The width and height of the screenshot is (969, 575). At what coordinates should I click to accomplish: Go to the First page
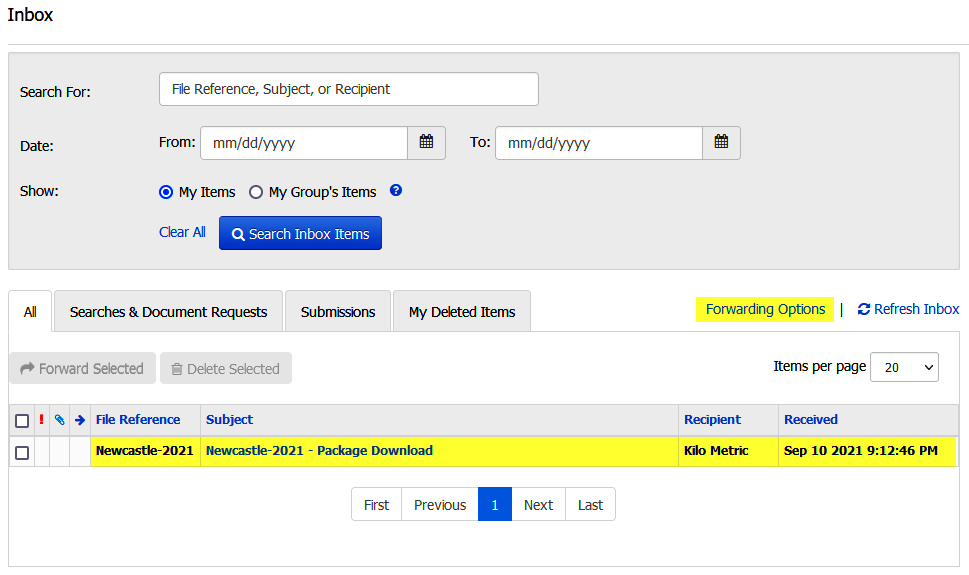click(376, 505)
